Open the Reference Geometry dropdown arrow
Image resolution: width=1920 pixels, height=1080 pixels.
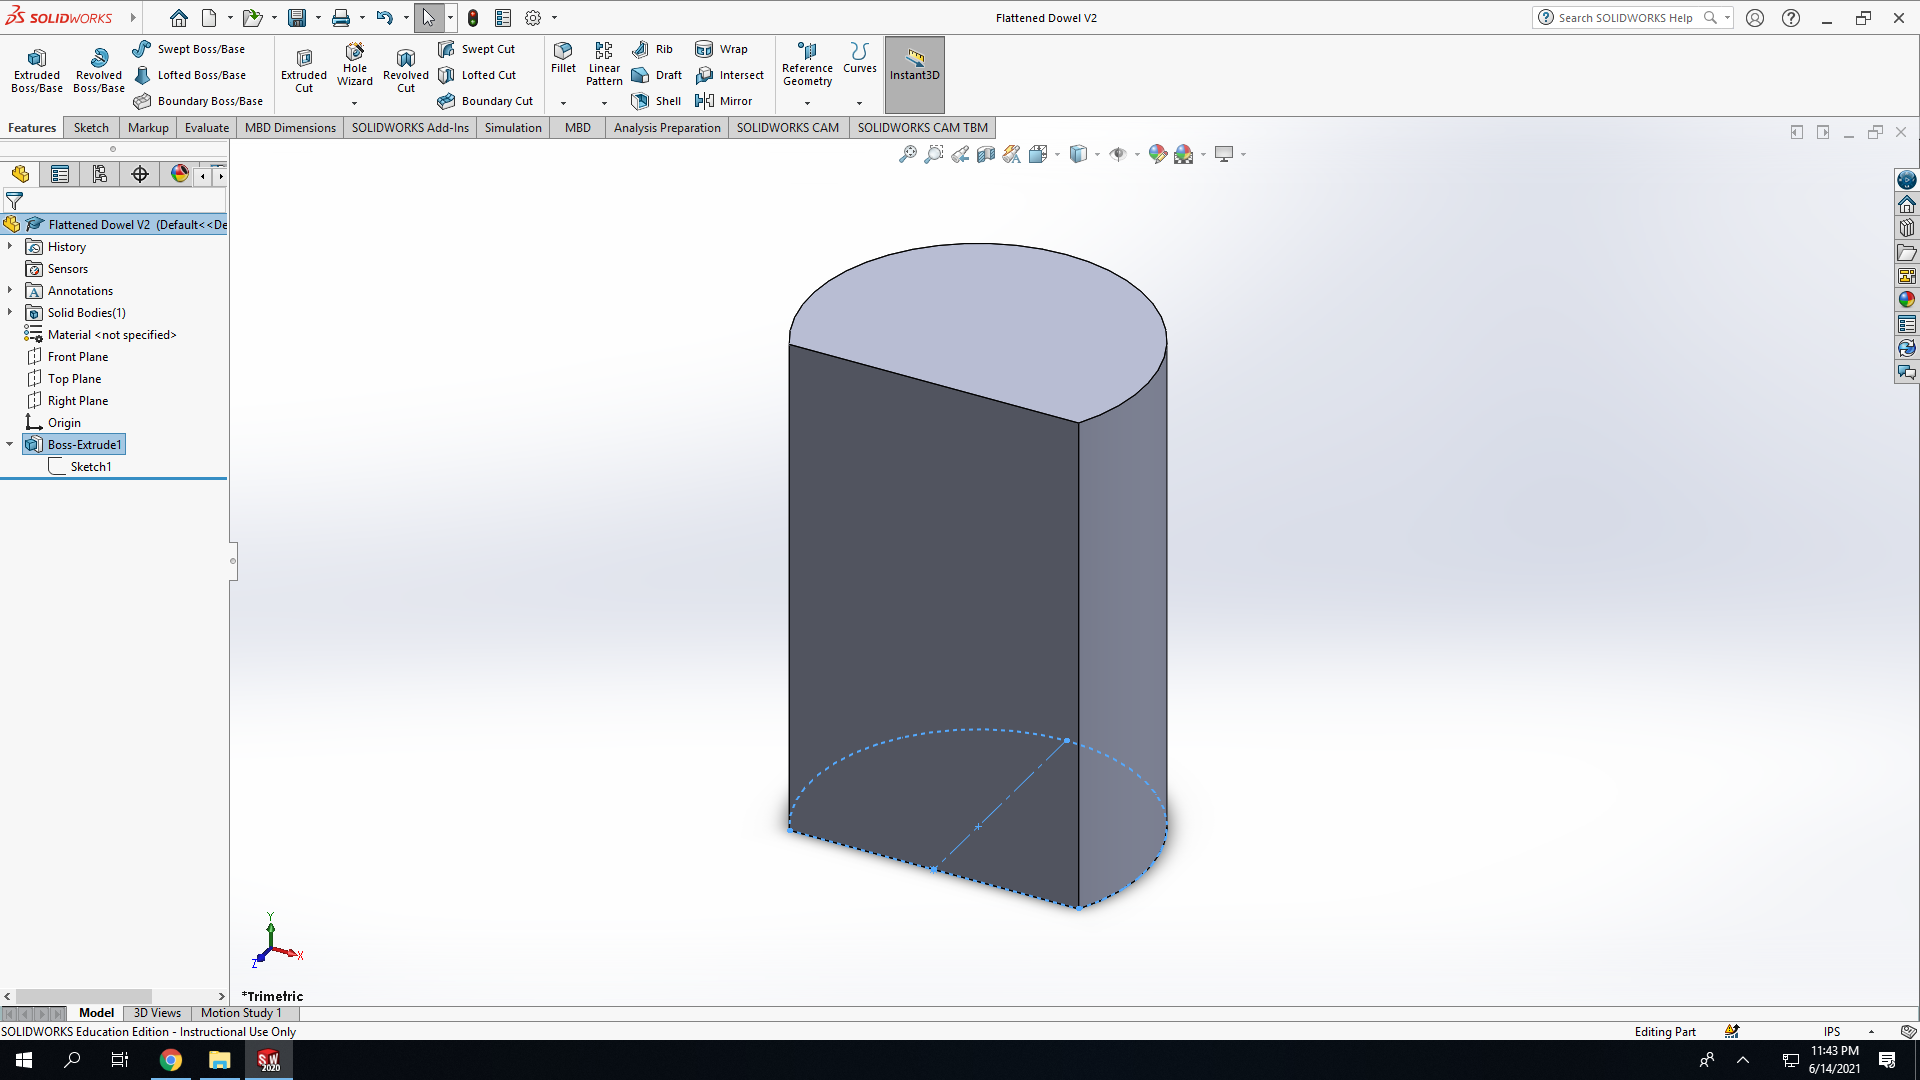point(807,103)
